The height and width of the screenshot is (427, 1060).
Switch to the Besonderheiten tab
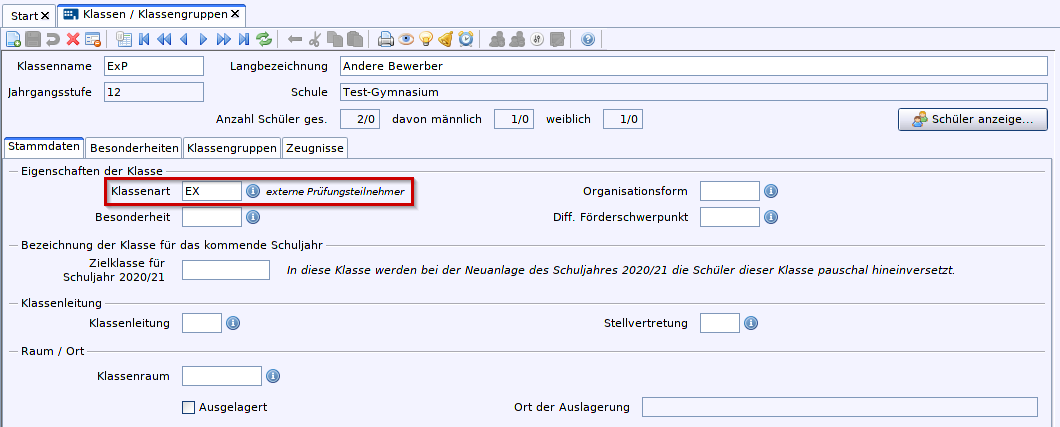[x=134, y=147]
